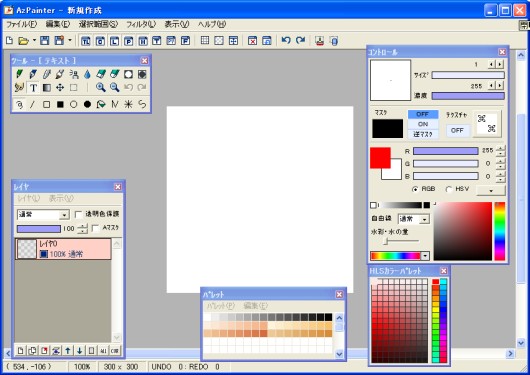
Task: Open the フィルタ menu
Action: pyautogui.click(x=141, y=24)
